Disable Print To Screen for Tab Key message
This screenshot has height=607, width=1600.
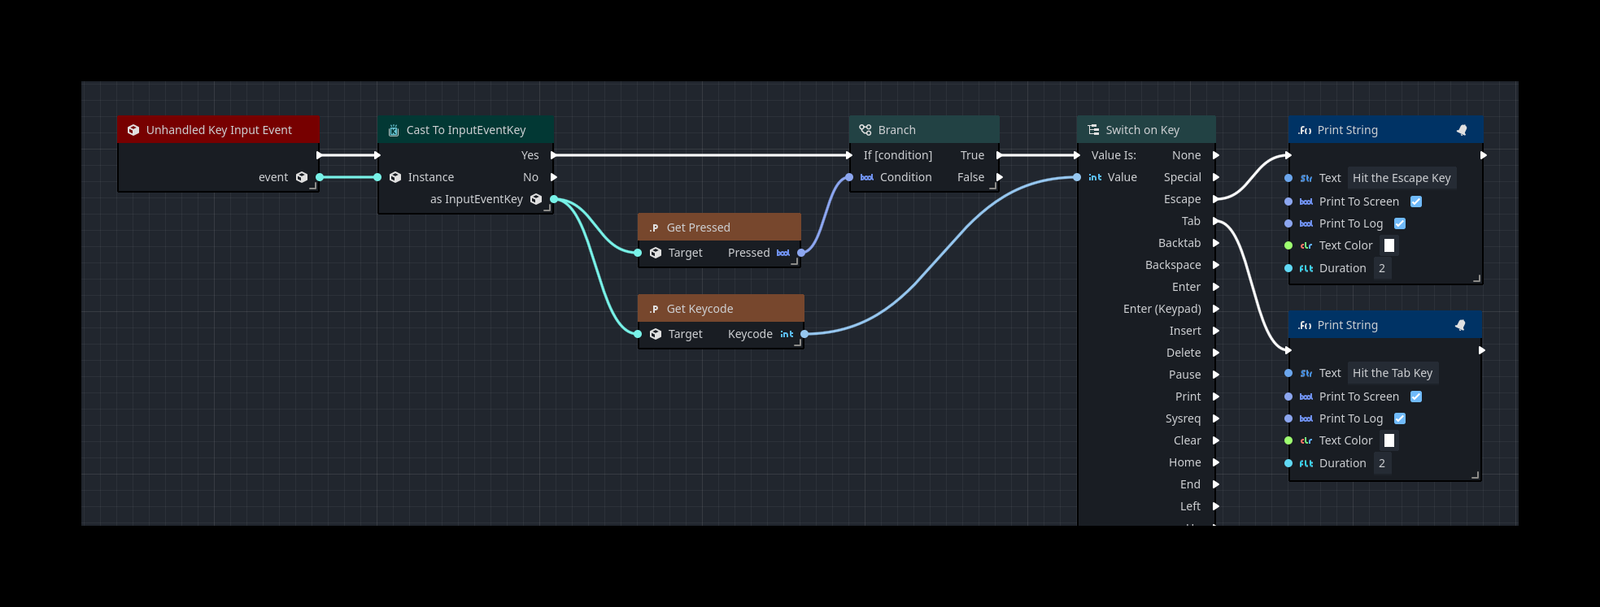click(x=1416, y=397)
